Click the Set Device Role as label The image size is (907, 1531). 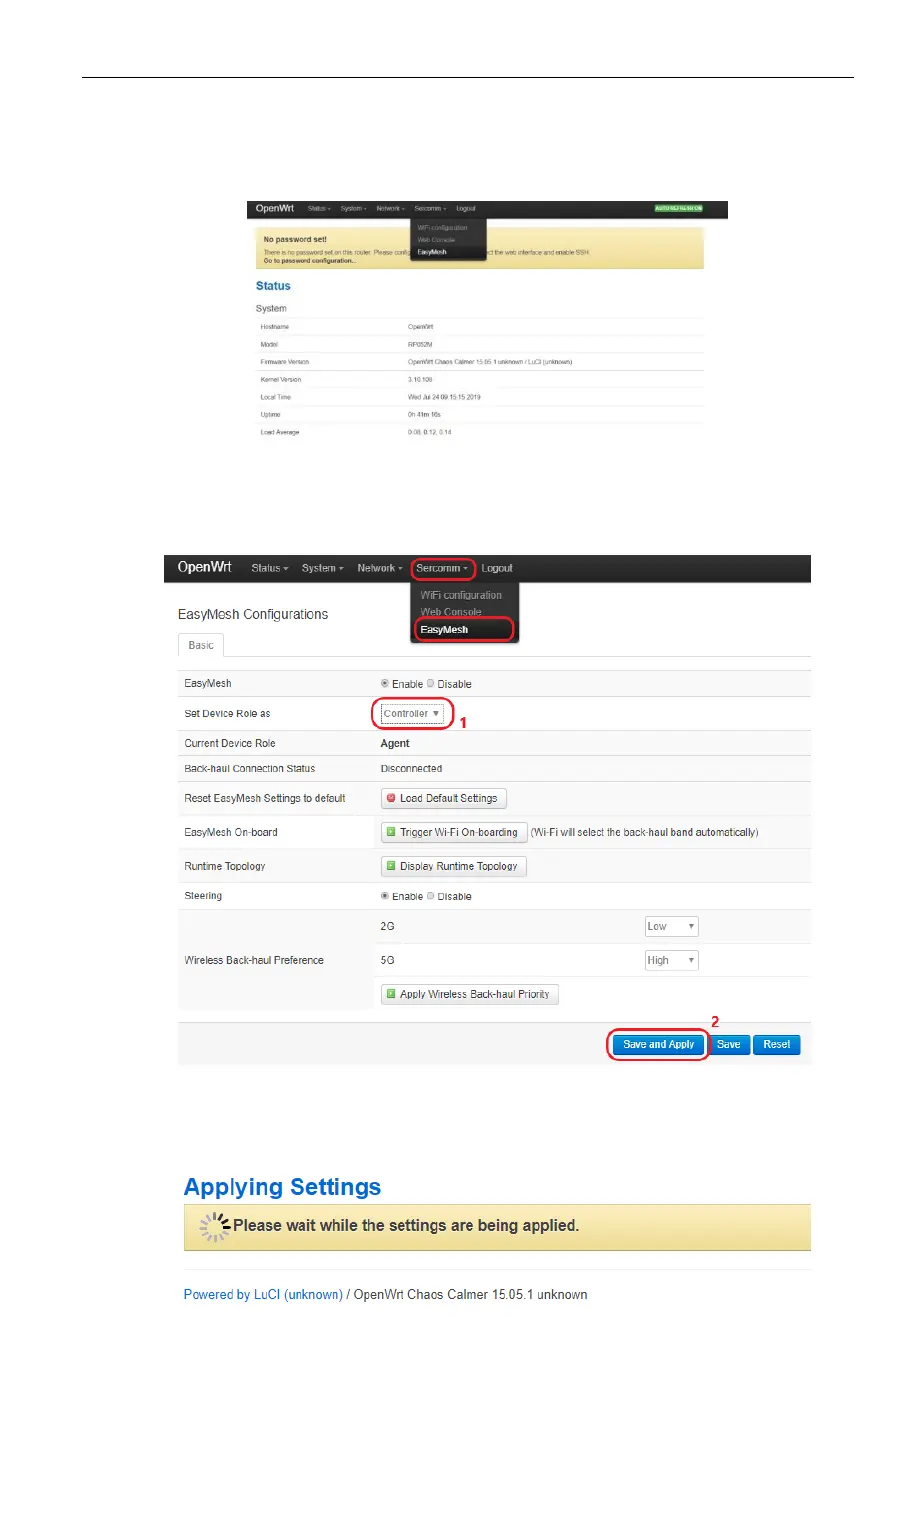click(x=227, y=714)
